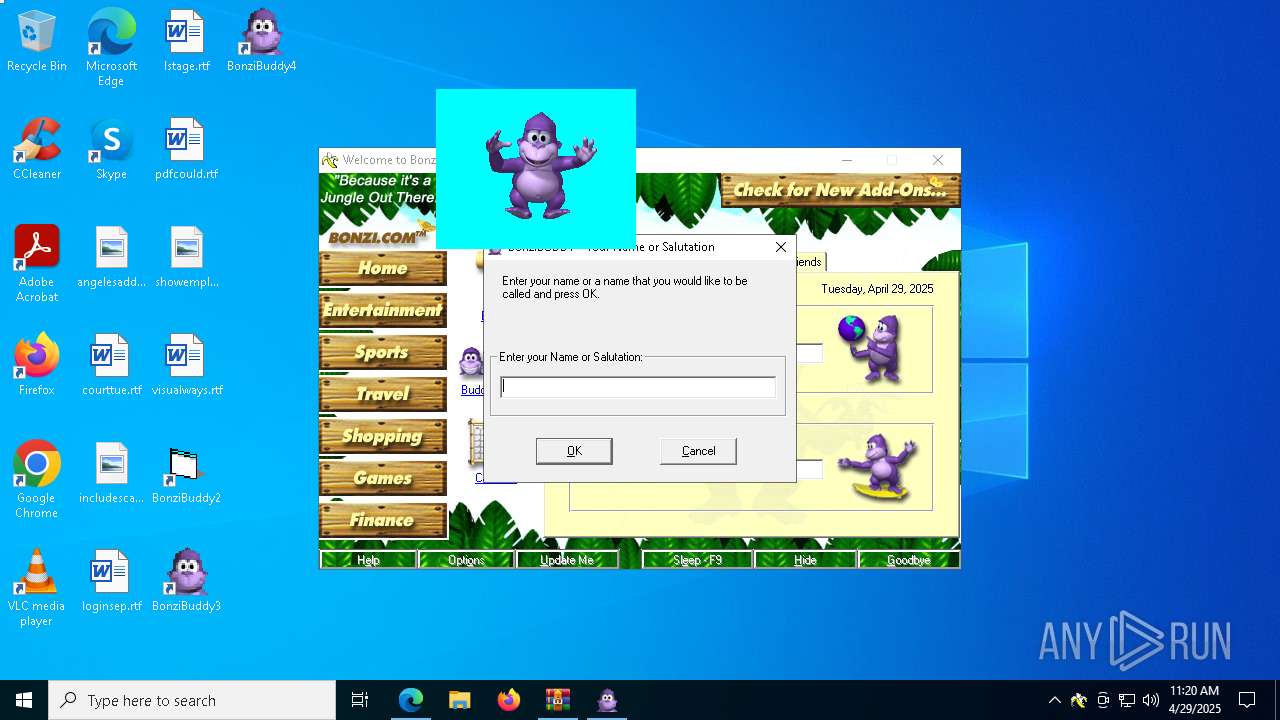
Task: Select Skype desktop shortcut
Action: pos(111,150)
